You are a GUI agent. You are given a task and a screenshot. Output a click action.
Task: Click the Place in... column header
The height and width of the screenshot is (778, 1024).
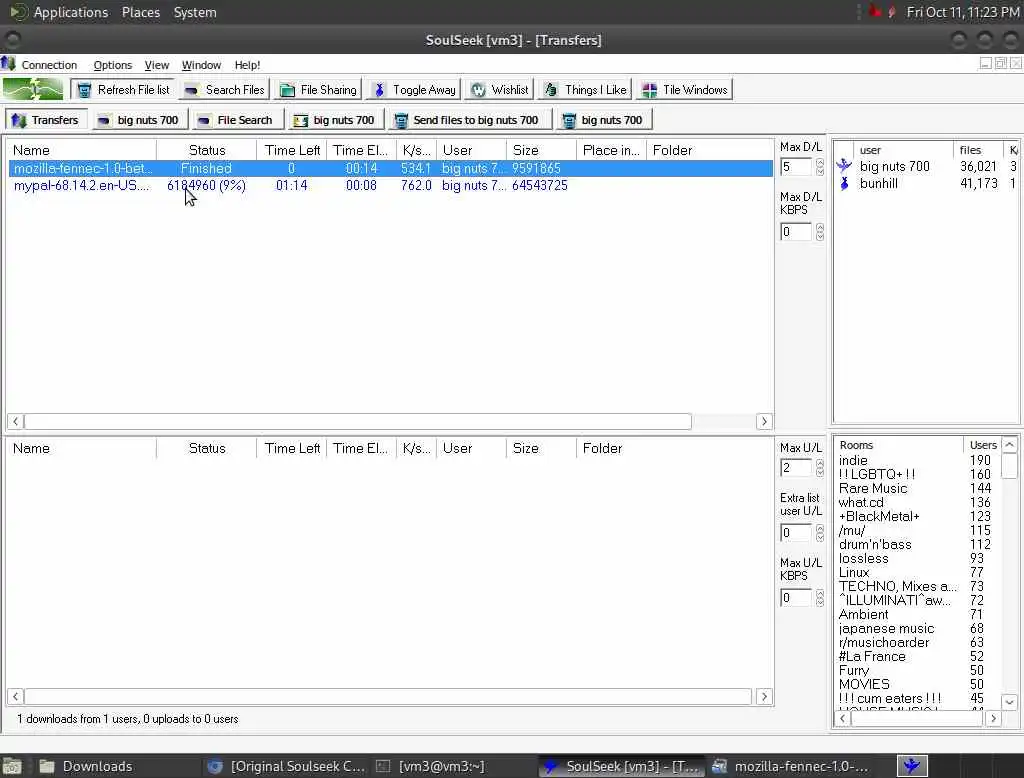pos(611,150)
